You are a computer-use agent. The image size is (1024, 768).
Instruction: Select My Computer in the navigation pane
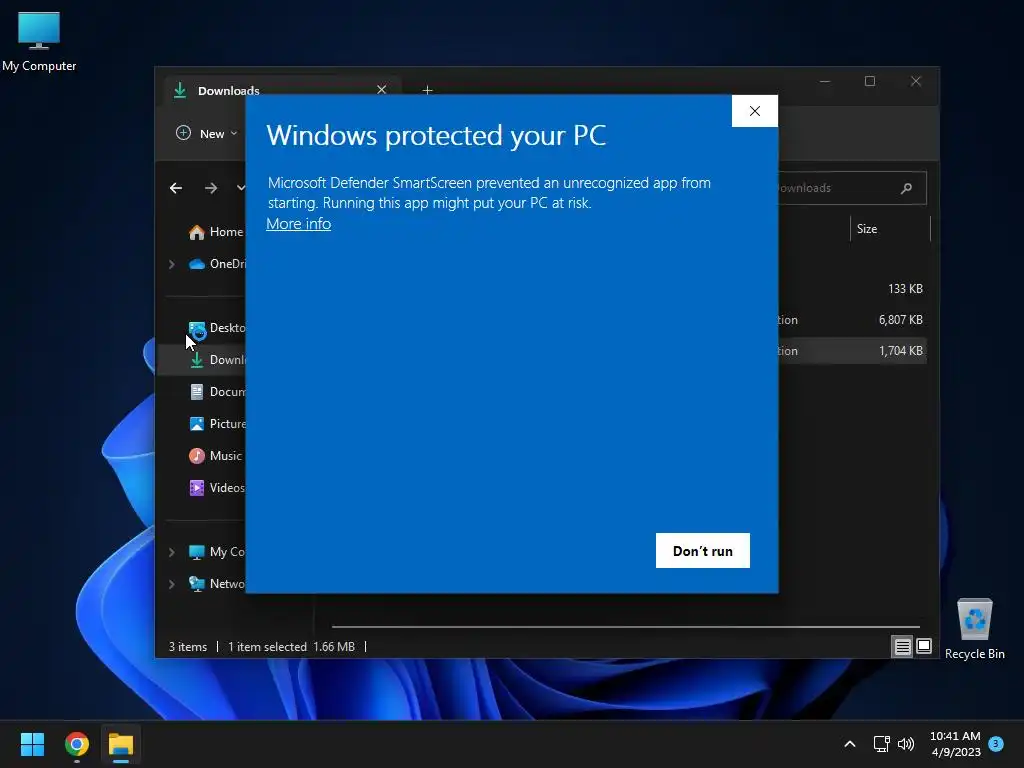(x=216, y=552)
